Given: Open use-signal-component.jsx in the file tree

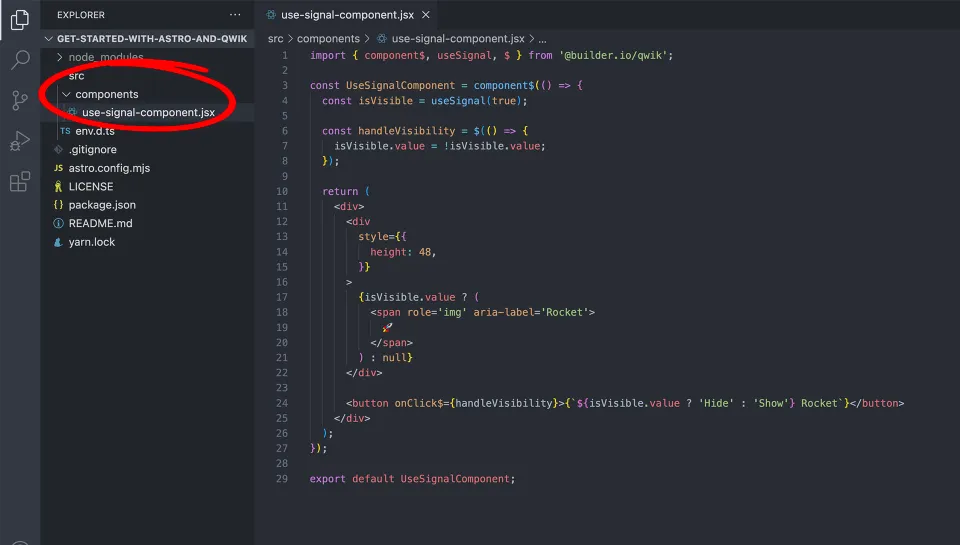Looking at the screenshot, I should [148, 113].
